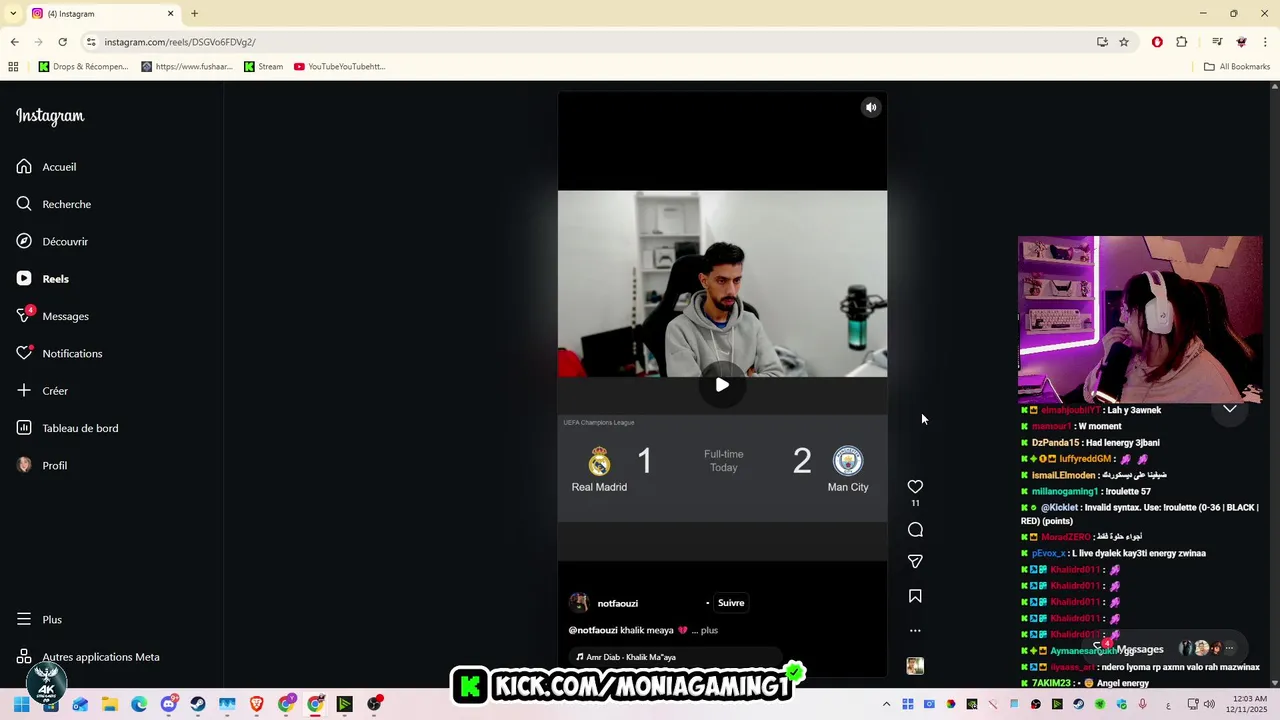
Task: Open floating Messages pill
Action: point(1164,649)
